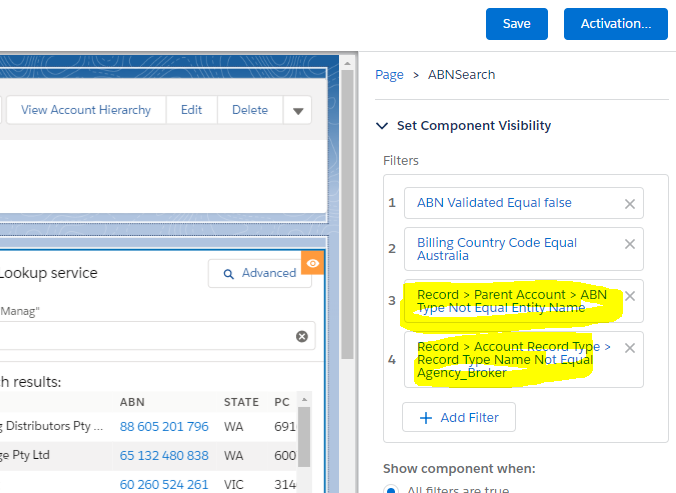Click WA cell beside ABN 88 605 201 796
This screenshot has height=493, width=676.
click(x=233, y=427)
